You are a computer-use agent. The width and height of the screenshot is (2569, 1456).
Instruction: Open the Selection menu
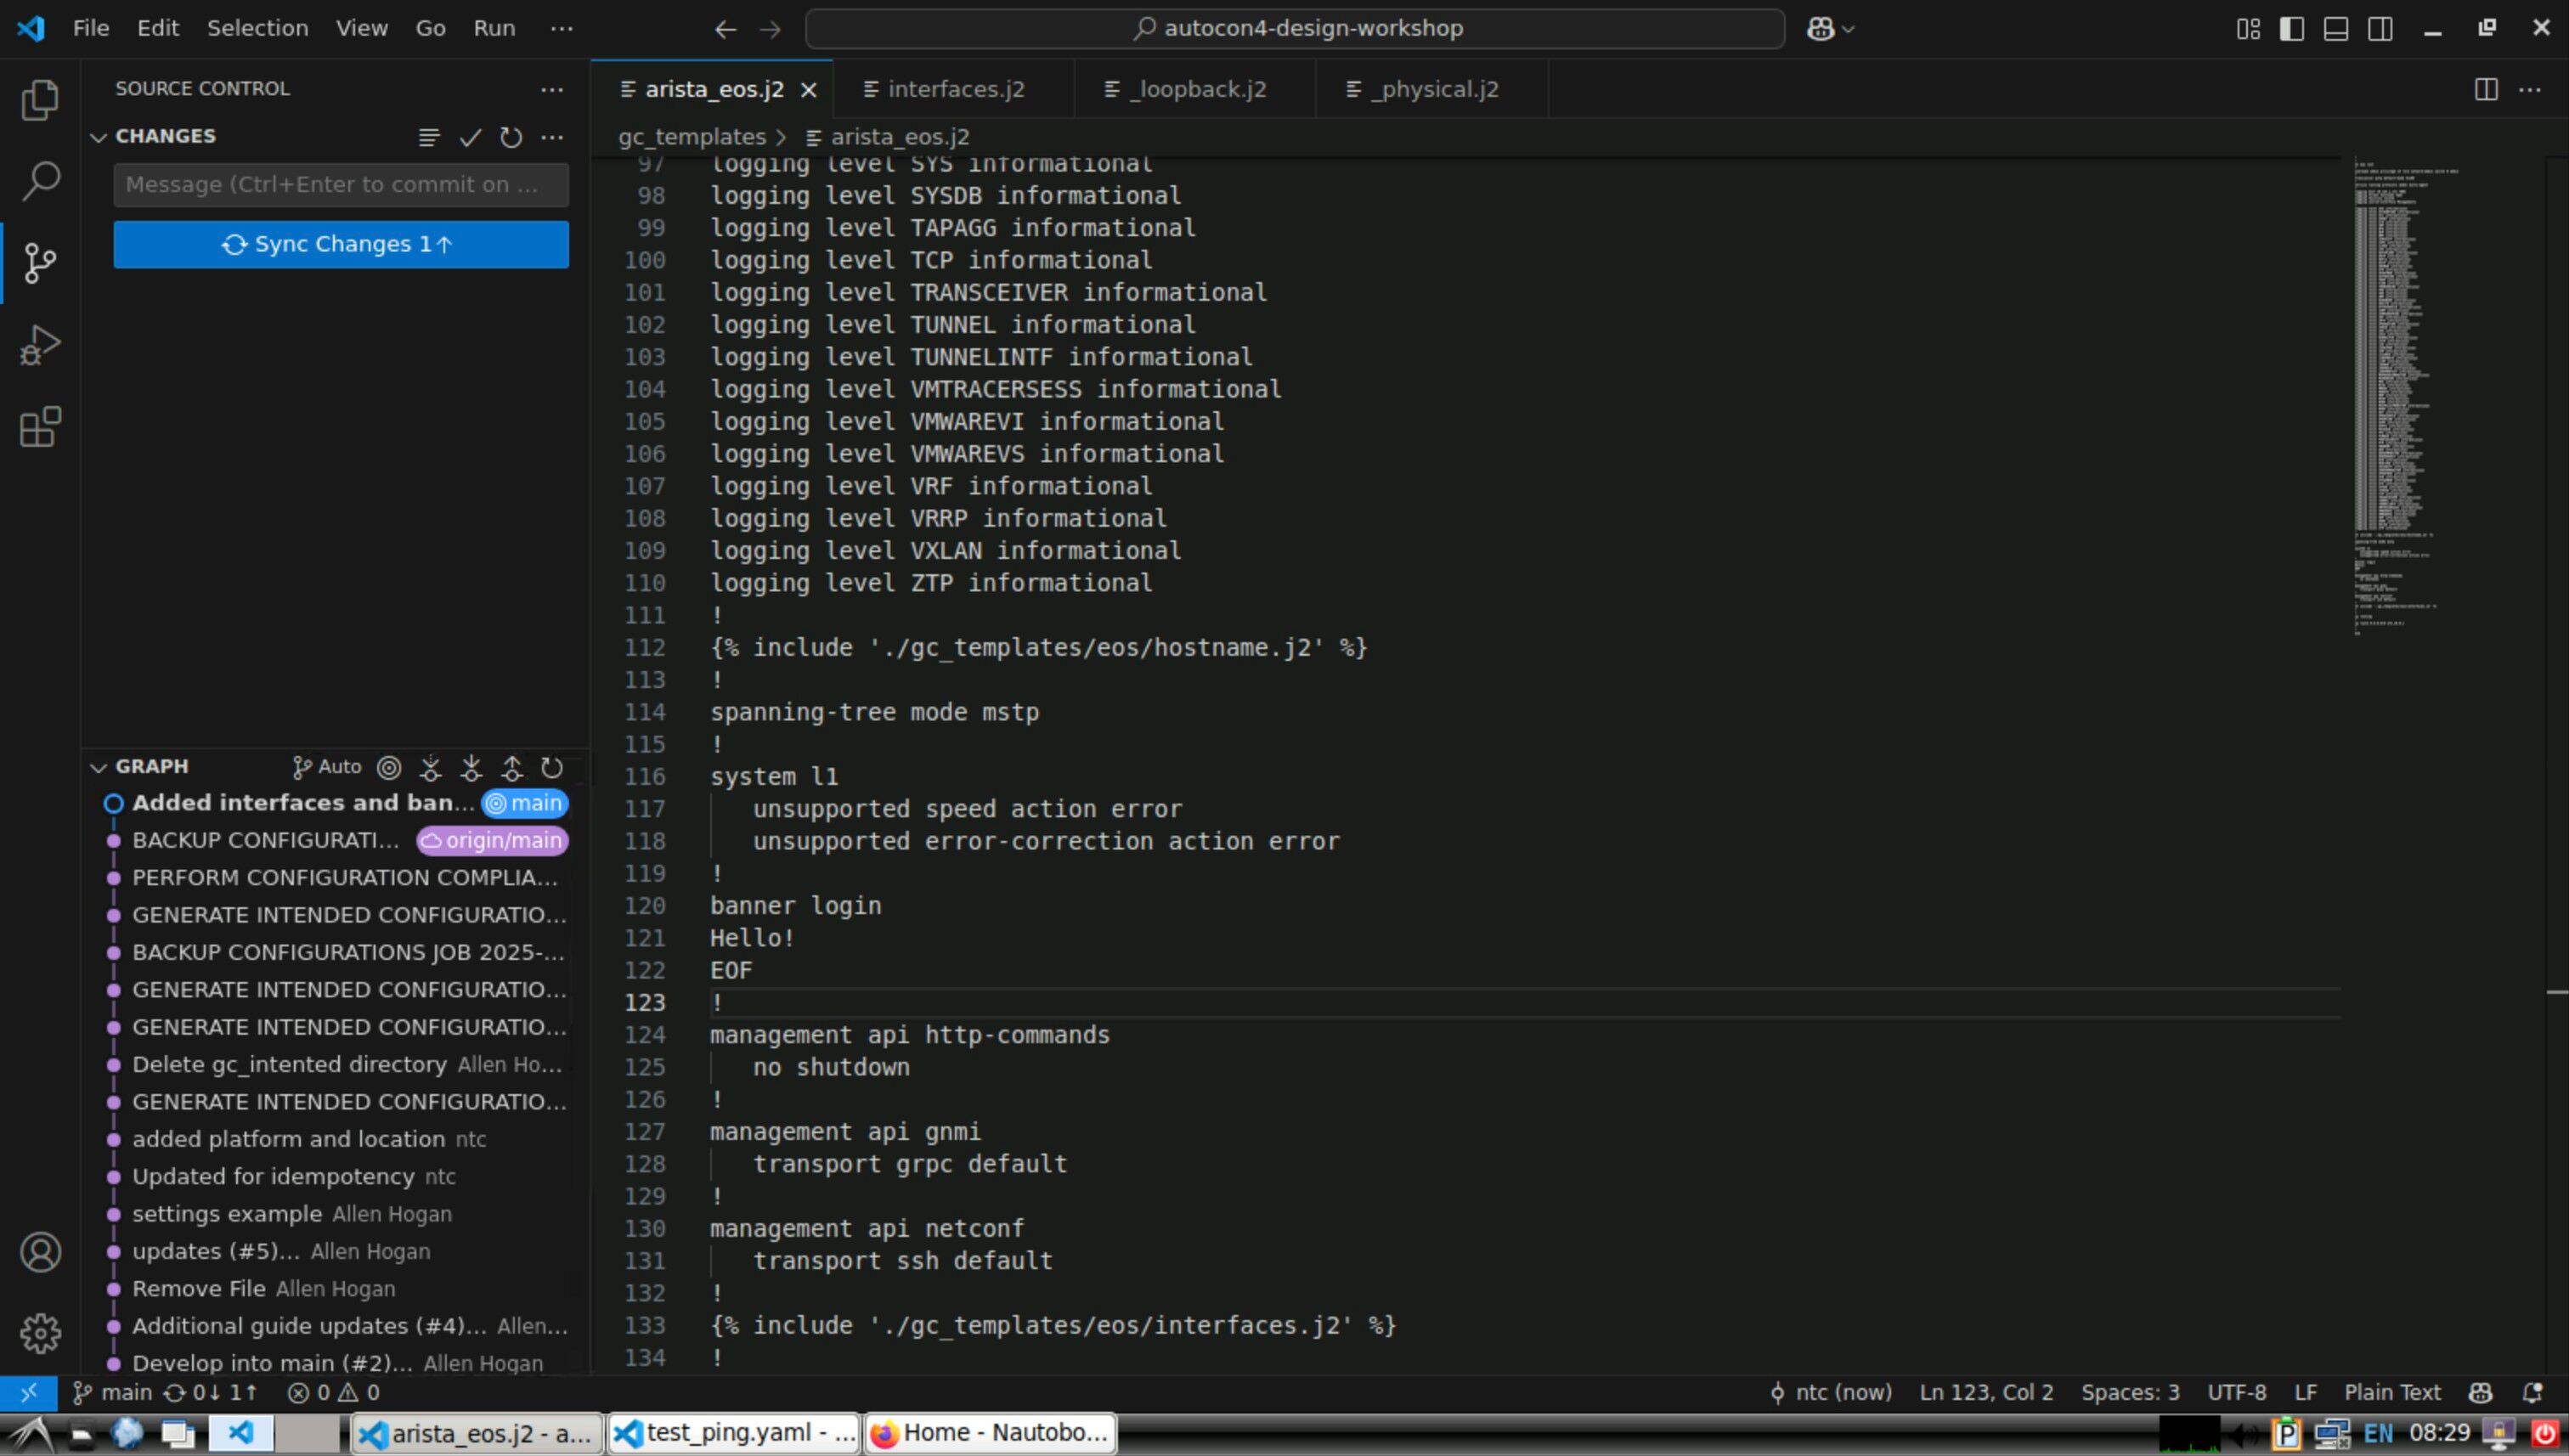coord(257,28)
